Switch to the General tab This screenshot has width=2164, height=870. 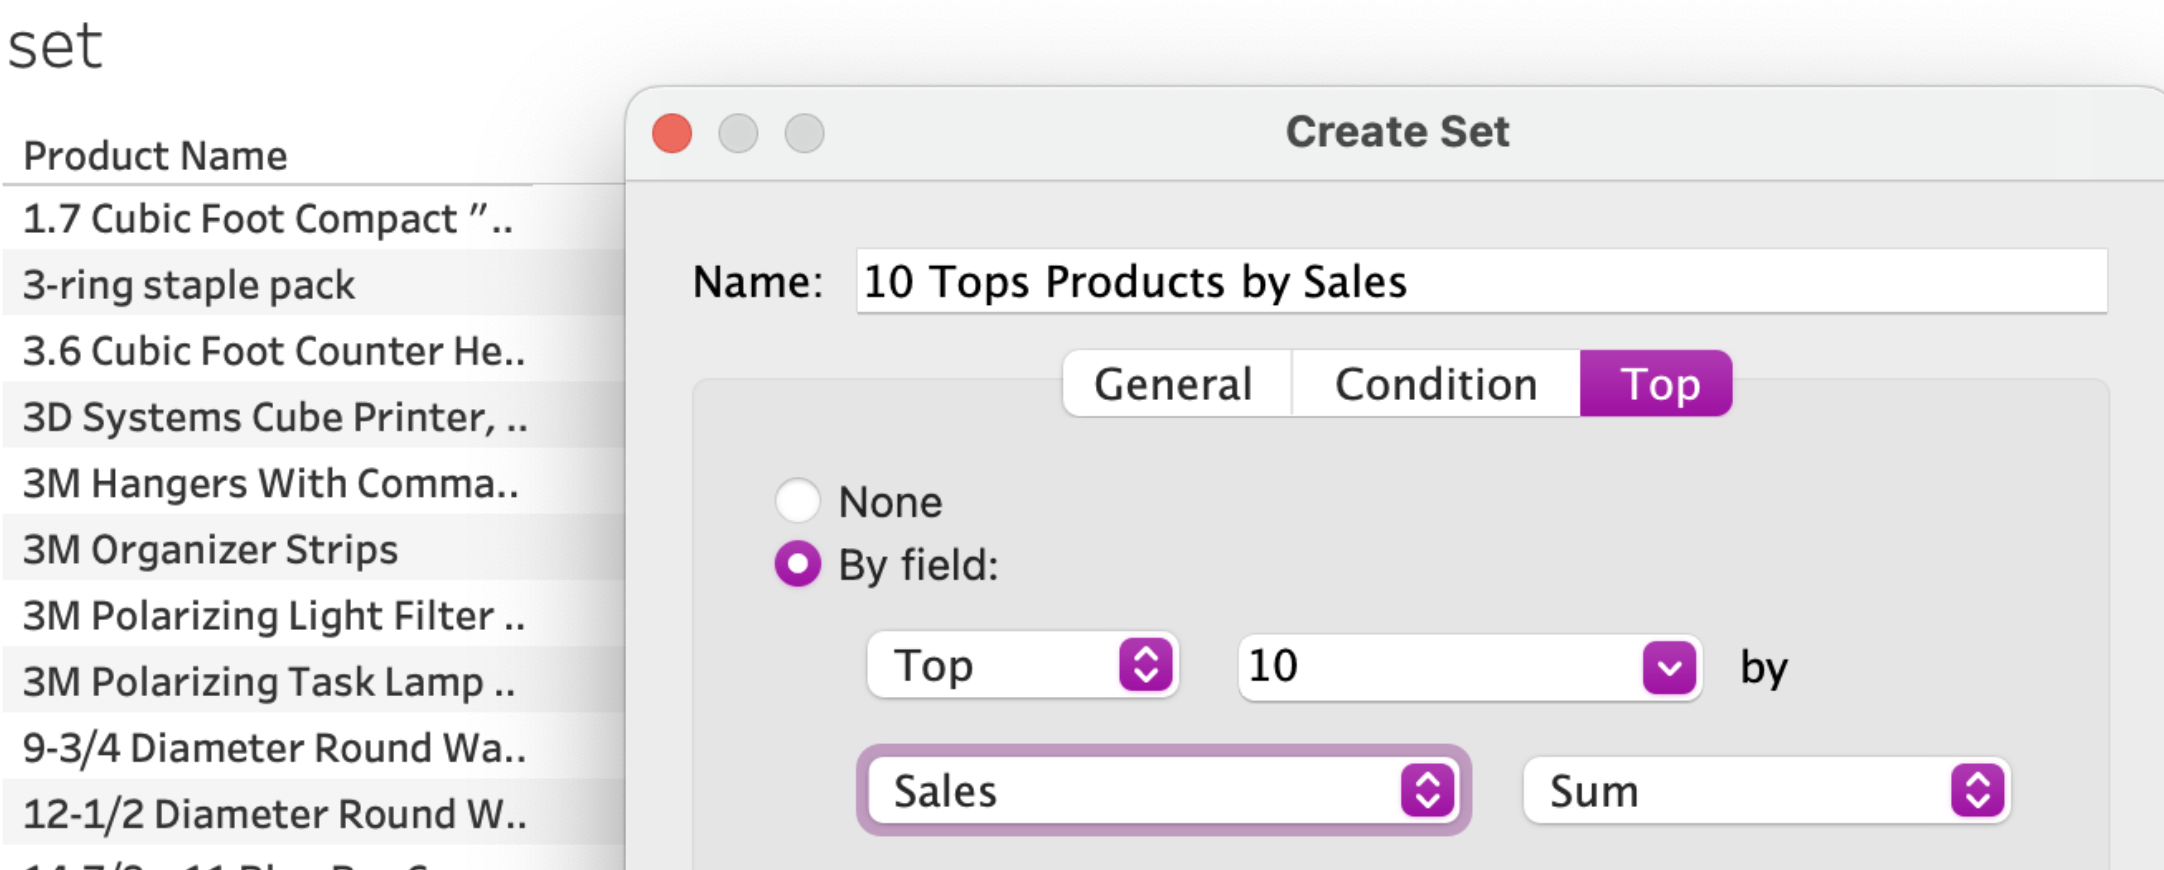pos(1173,384)
